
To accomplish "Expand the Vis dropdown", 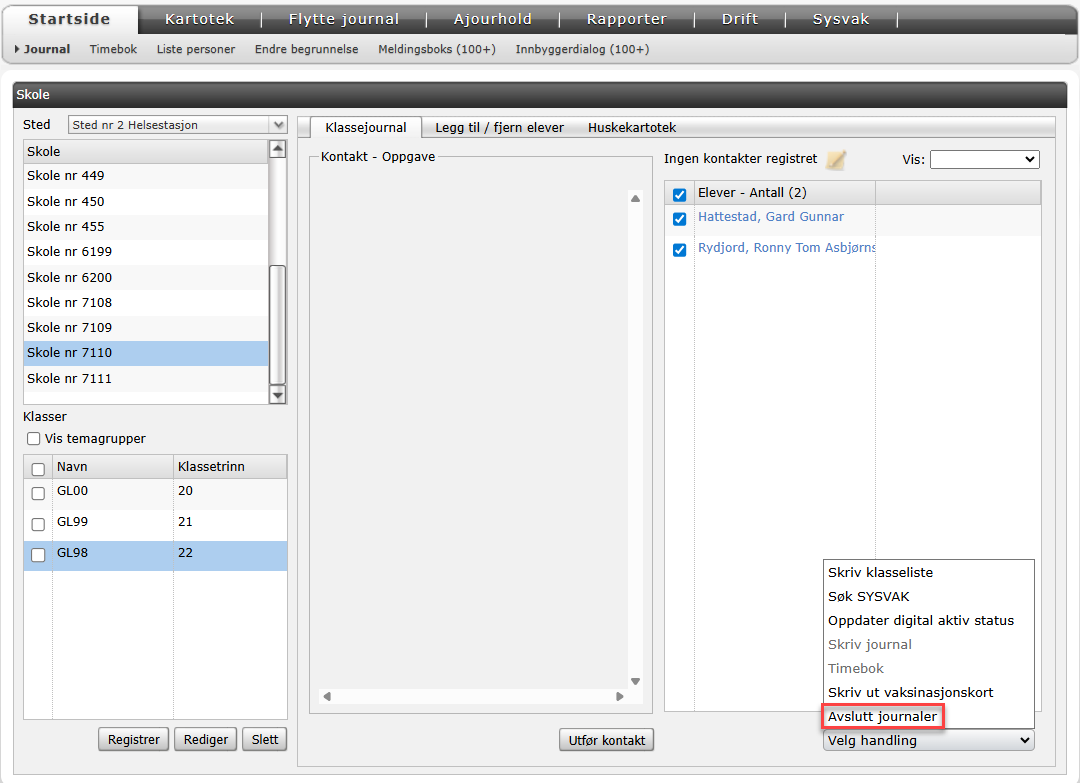I will pos(984,160).
